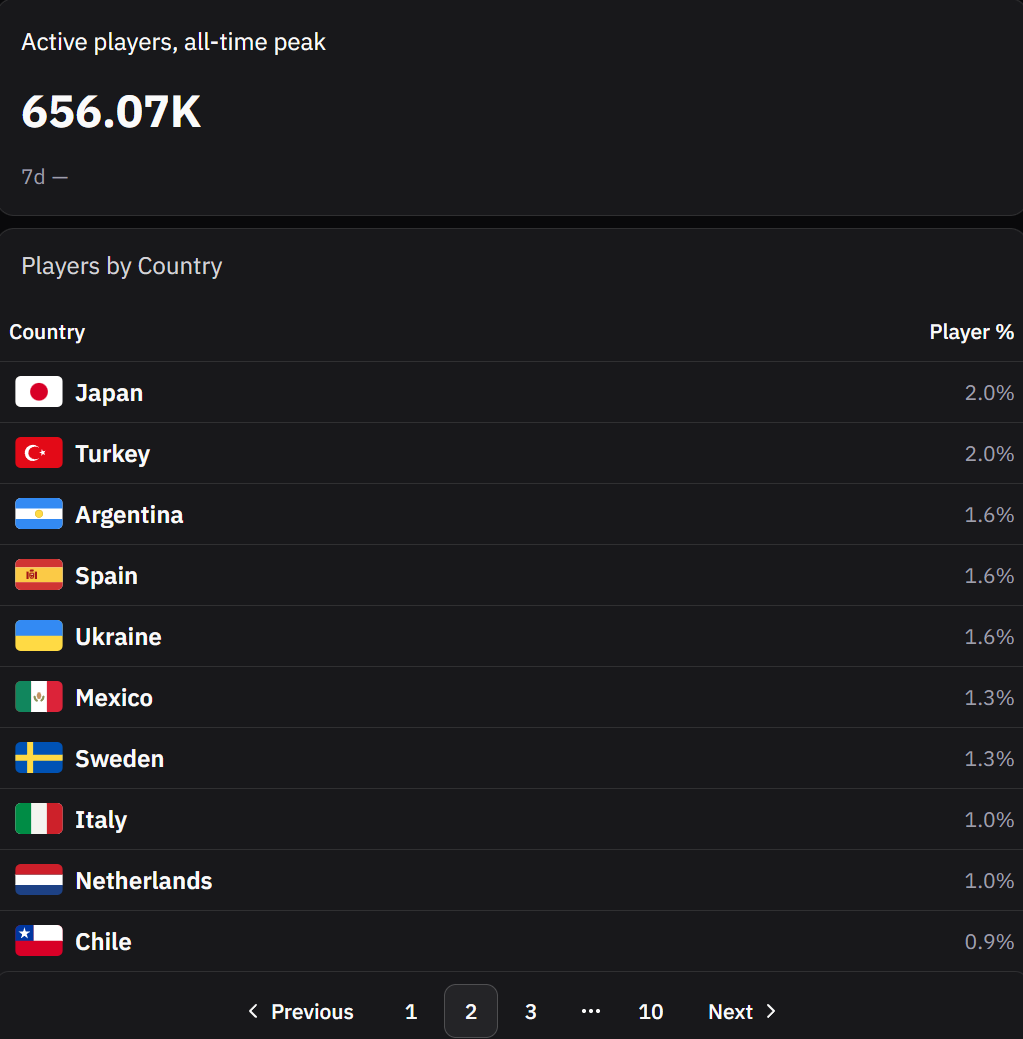Click the Ukraine flag icon

(39, 636)
